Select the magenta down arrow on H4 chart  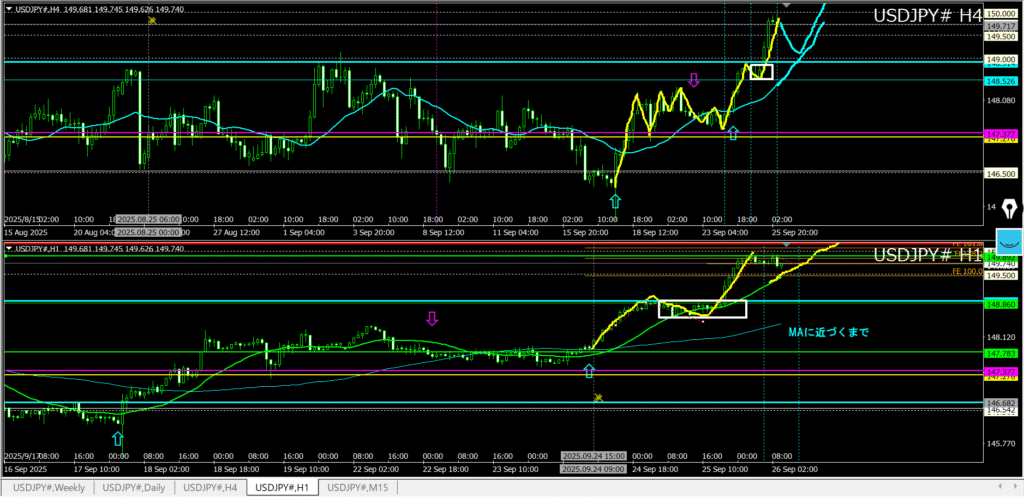point(693,79)
